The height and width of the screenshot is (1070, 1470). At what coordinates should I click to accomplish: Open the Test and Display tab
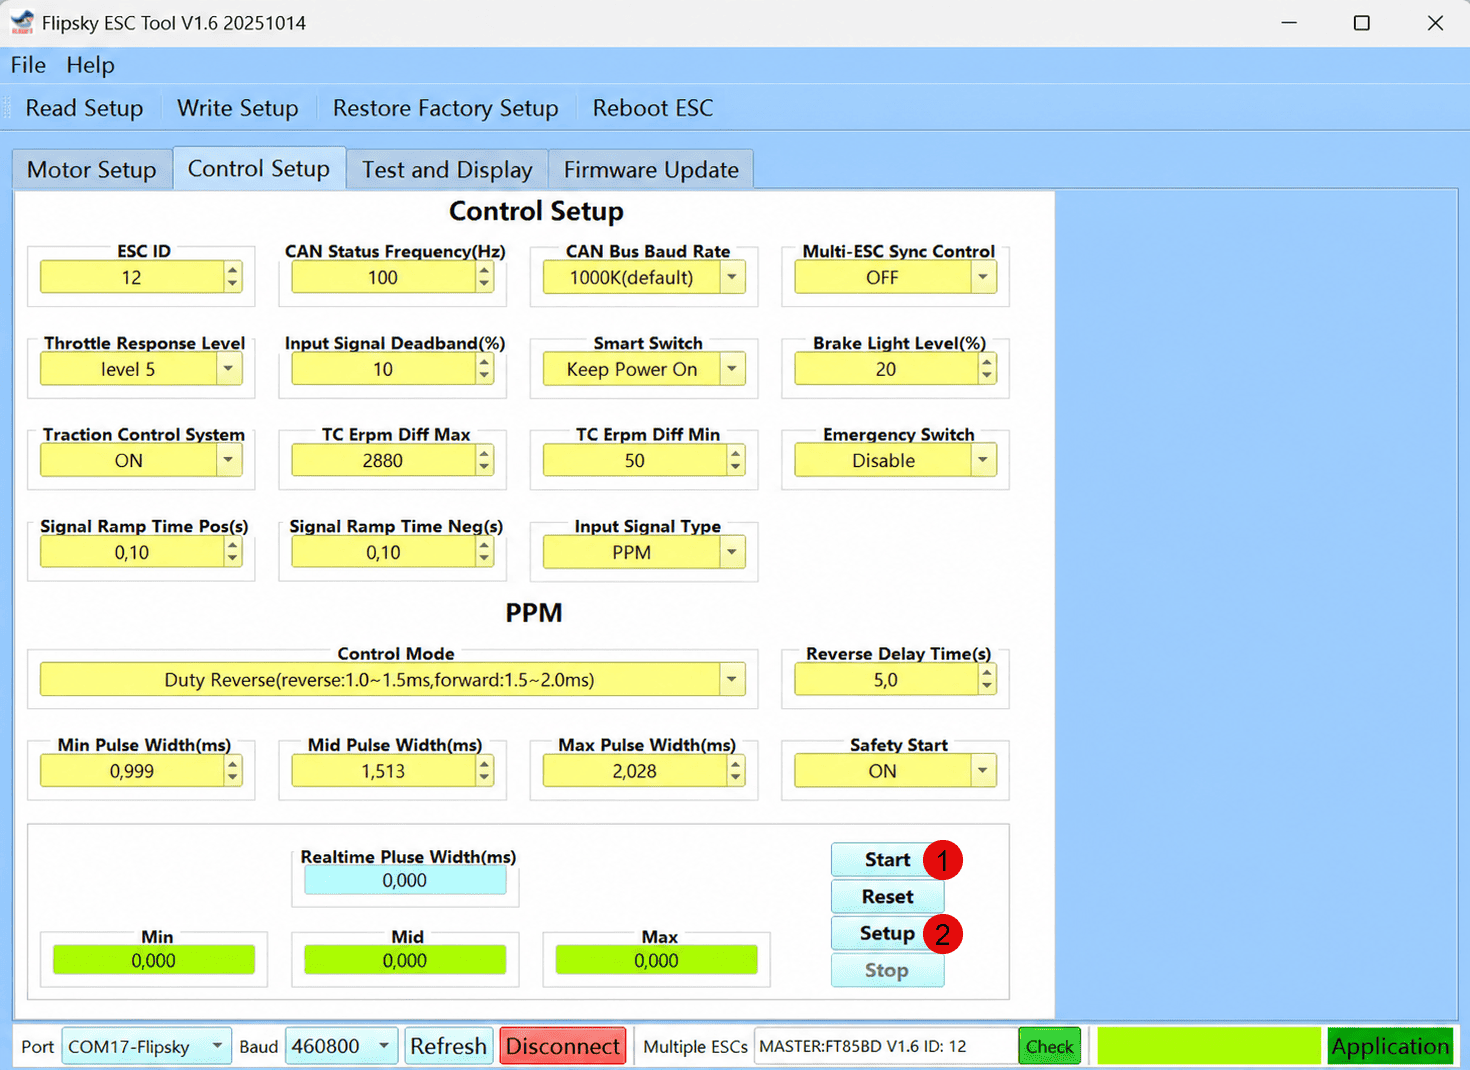click(x=447, y=170)
